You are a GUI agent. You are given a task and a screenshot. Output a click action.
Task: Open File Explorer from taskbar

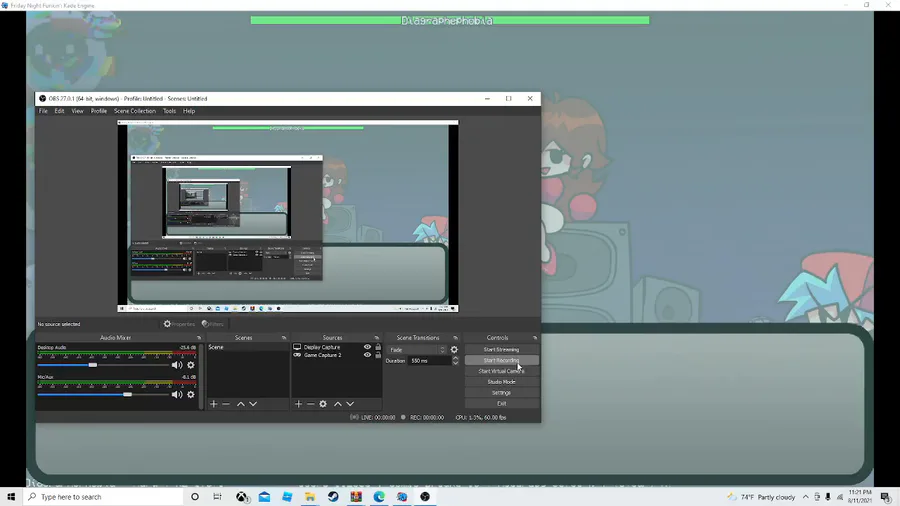(x=311, y=497)
